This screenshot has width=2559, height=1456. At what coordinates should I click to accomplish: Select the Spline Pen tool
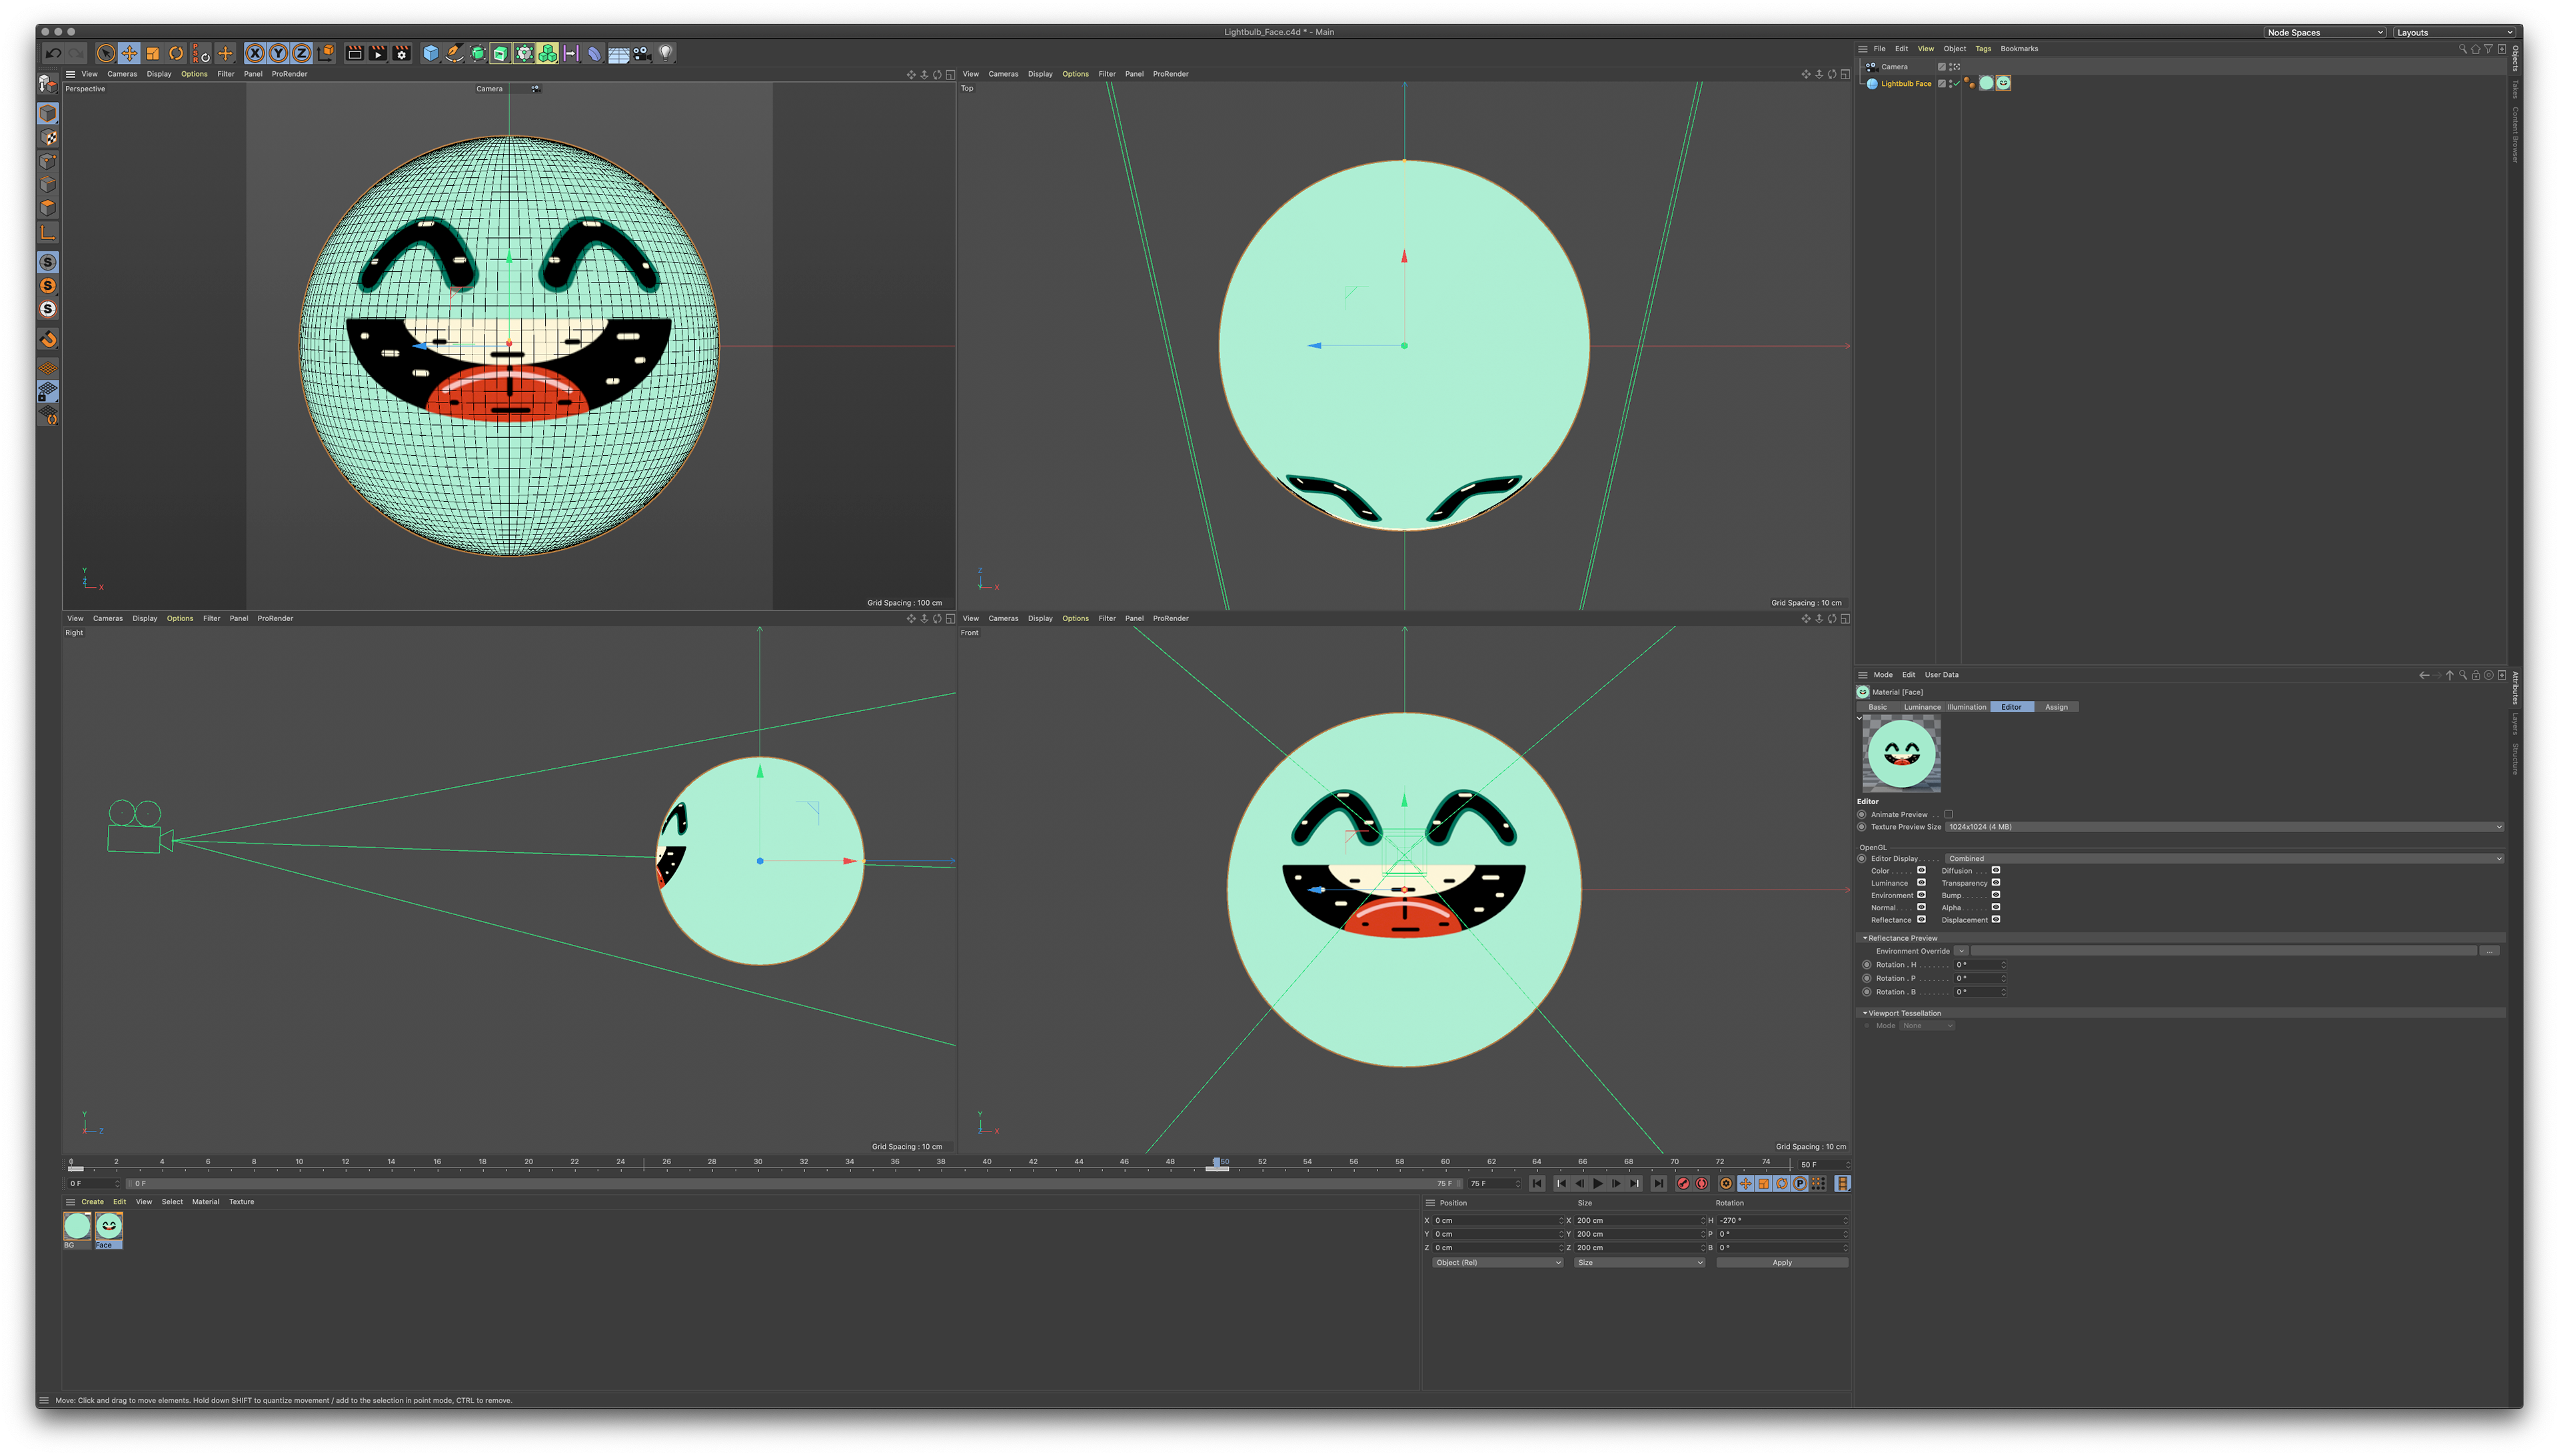click(x=454, y=53)
